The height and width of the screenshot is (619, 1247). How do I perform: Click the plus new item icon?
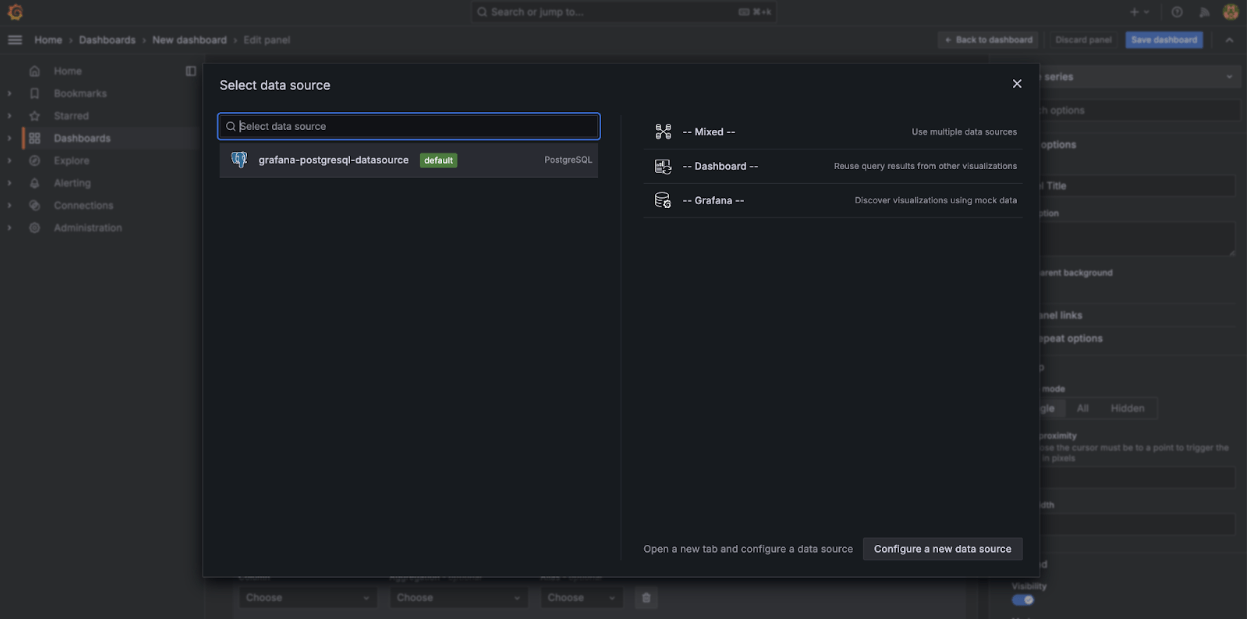1135,12
